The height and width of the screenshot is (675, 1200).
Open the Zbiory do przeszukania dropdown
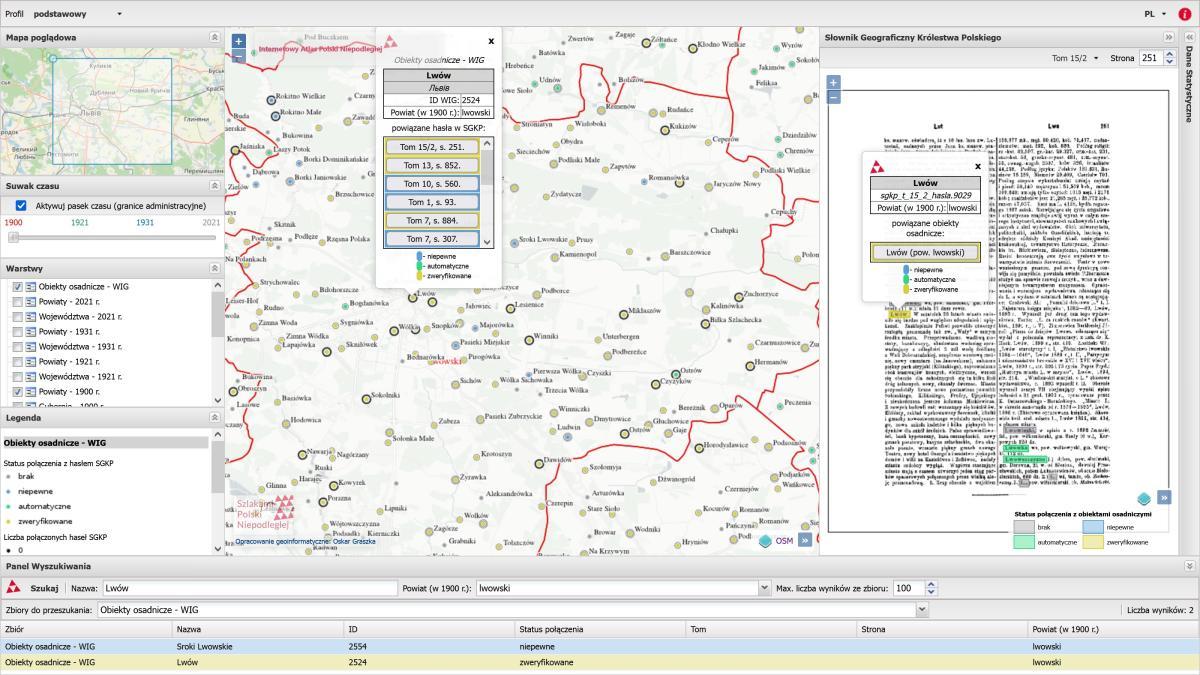click(x=922, y=609)
